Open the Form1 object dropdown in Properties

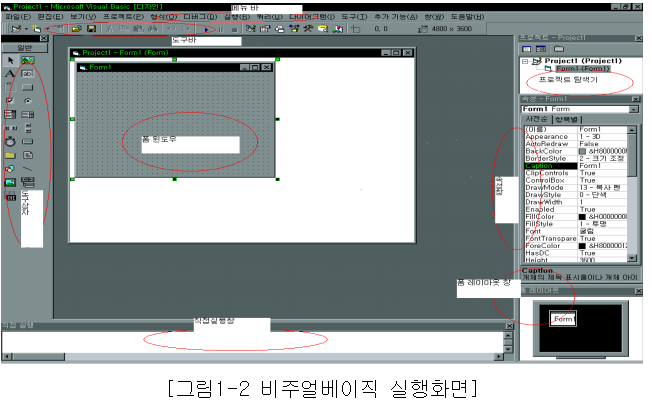[633, 109]
